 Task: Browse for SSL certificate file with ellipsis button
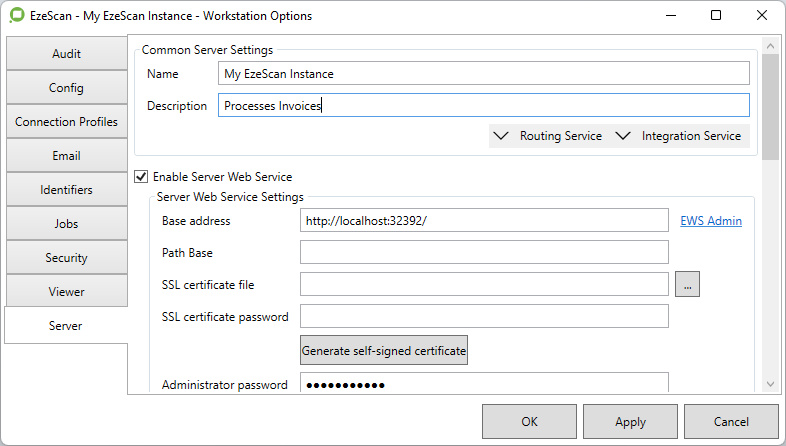(687, 285)
